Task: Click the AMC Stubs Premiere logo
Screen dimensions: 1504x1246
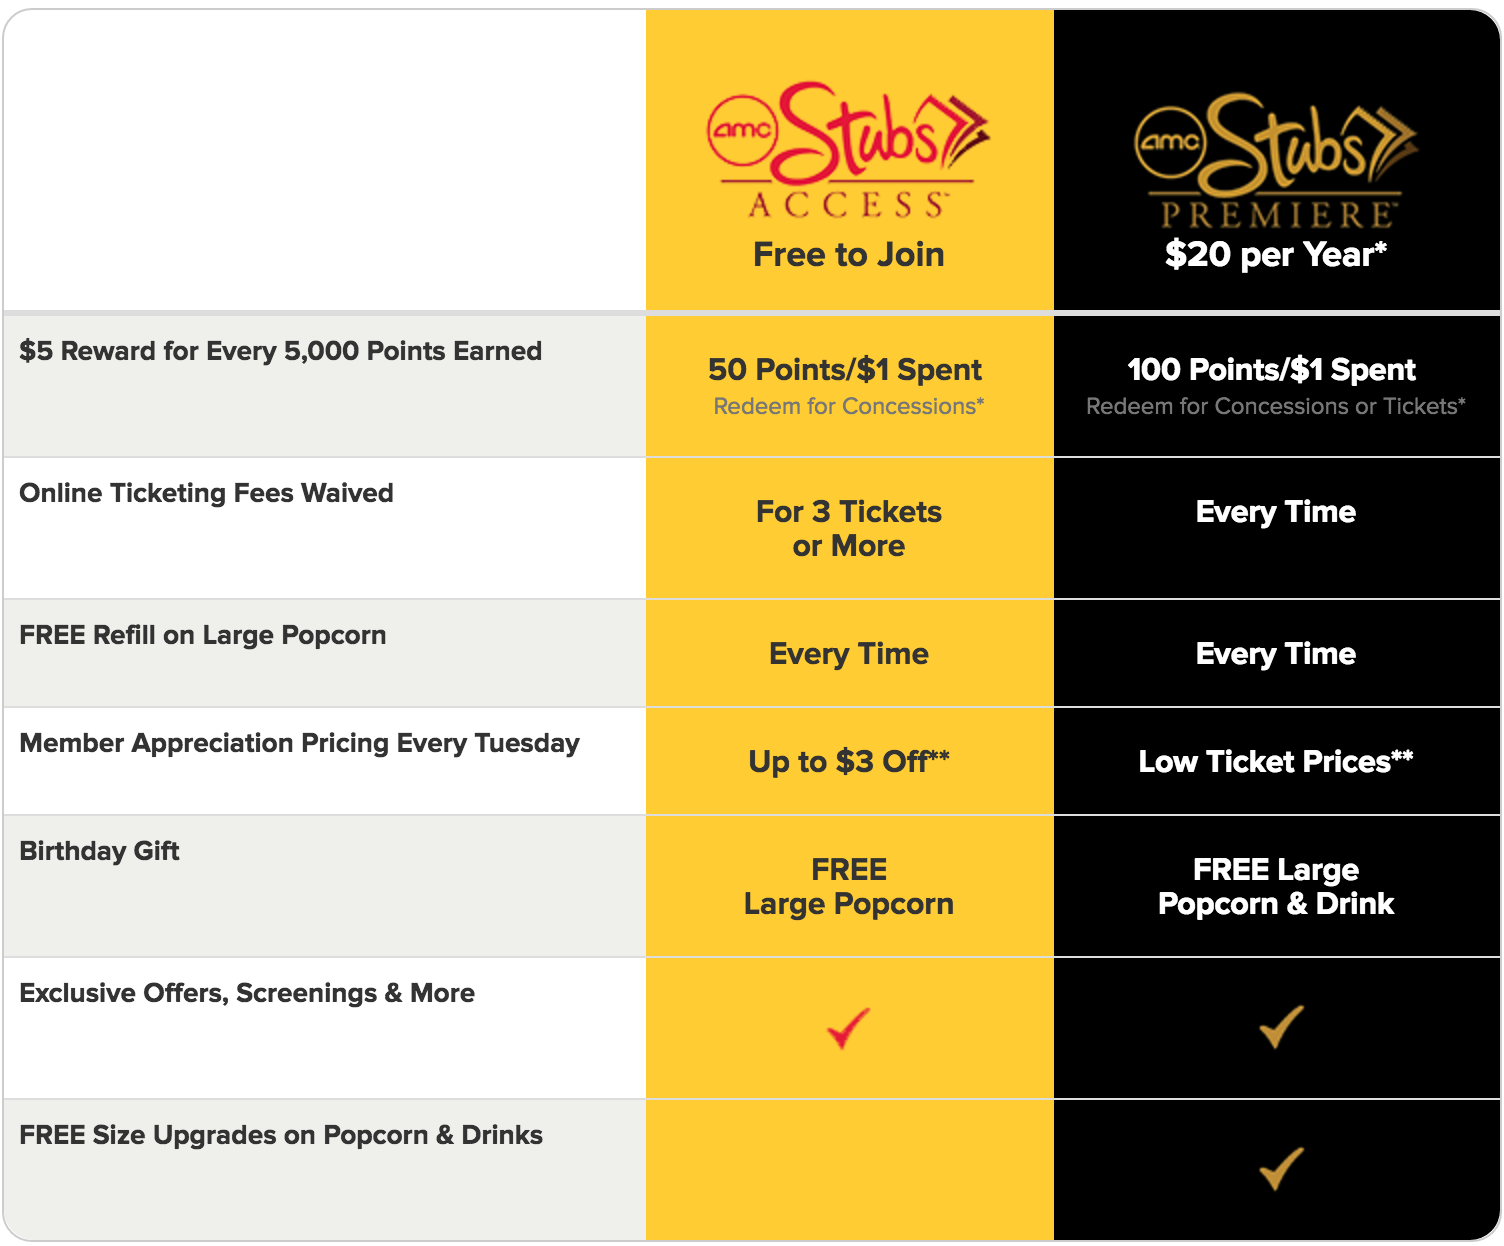Action: (x=1276, y=161)
